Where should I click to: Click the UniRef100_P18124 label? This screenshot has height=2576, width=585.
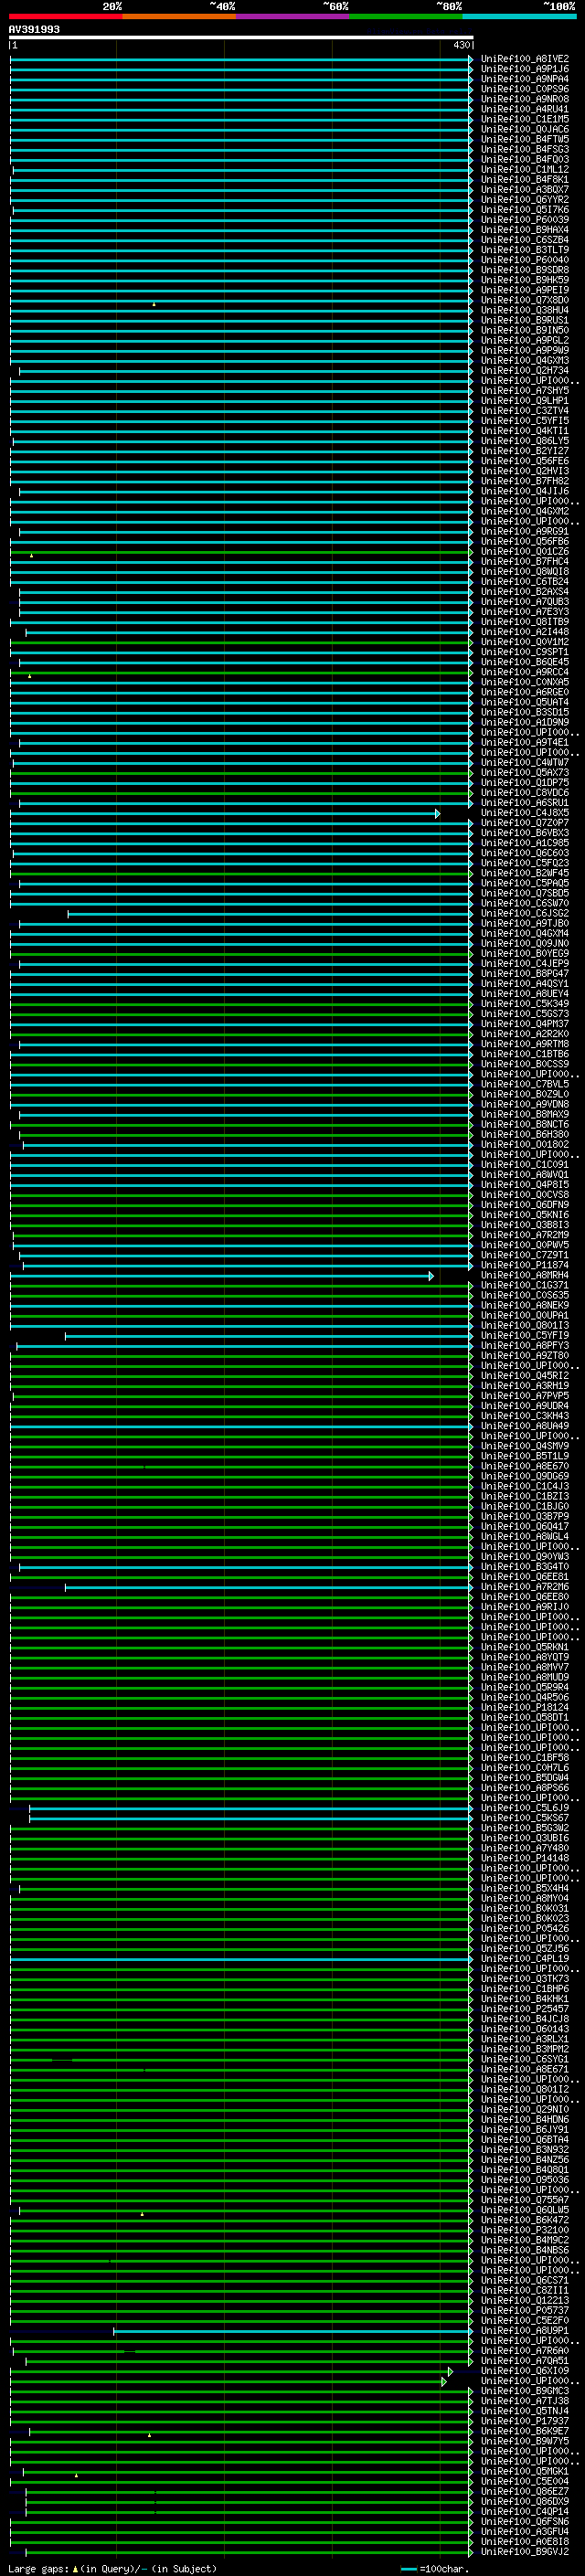point(524,1707)
